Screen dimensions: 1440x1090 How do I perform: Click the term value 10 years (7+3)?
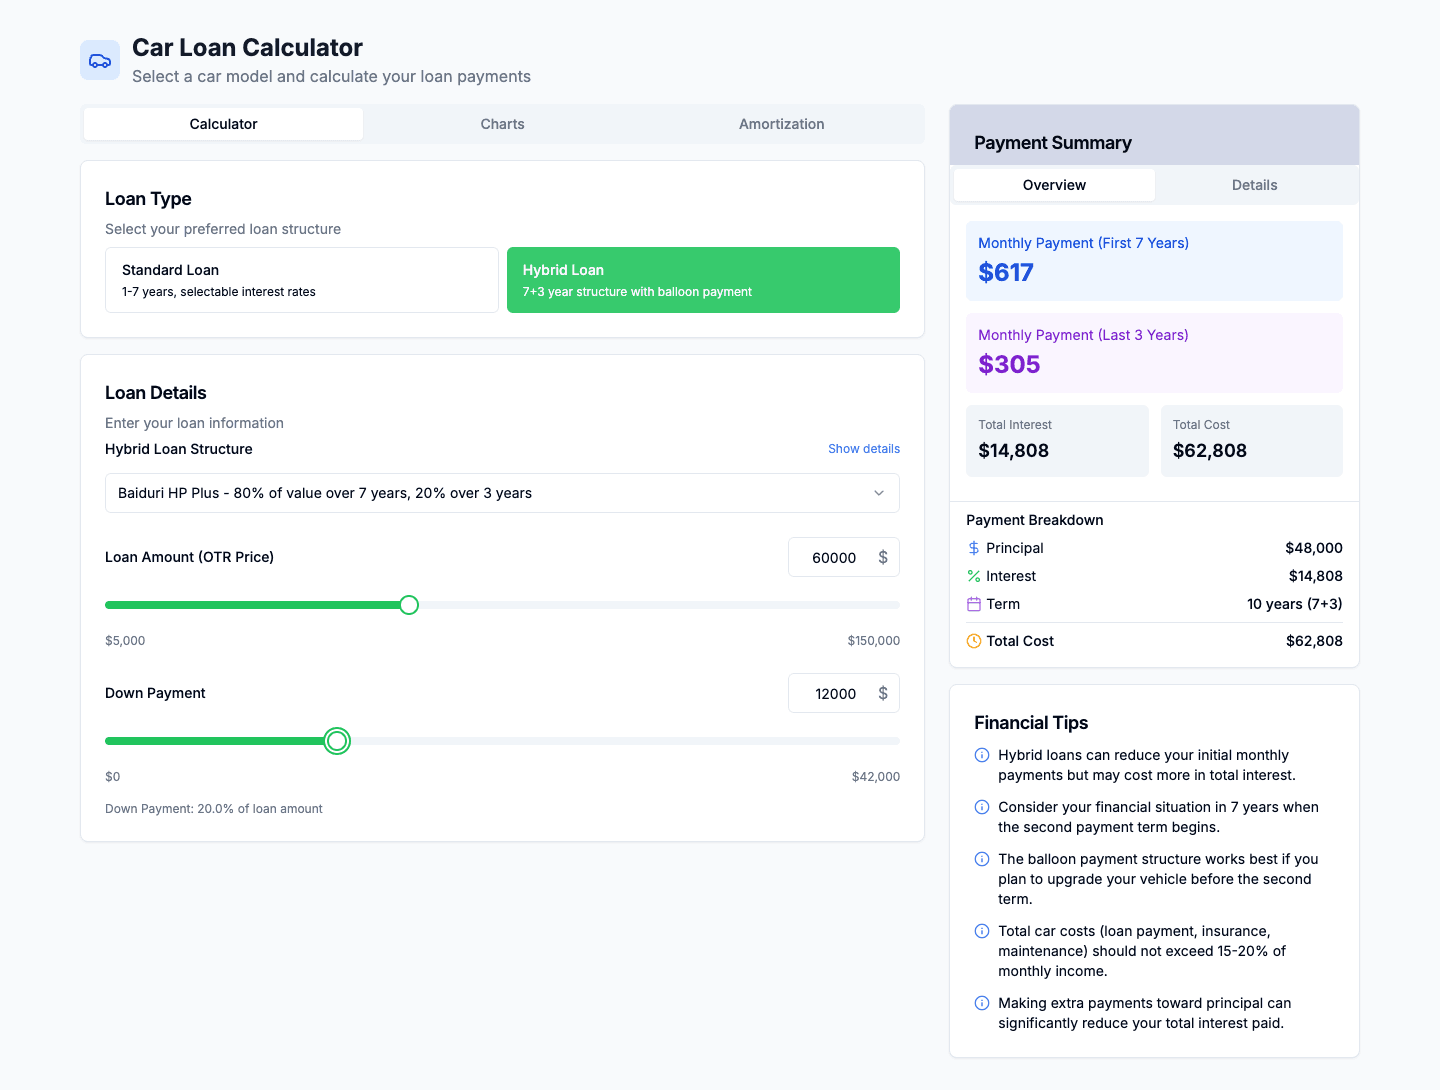tap(1295, 604)
